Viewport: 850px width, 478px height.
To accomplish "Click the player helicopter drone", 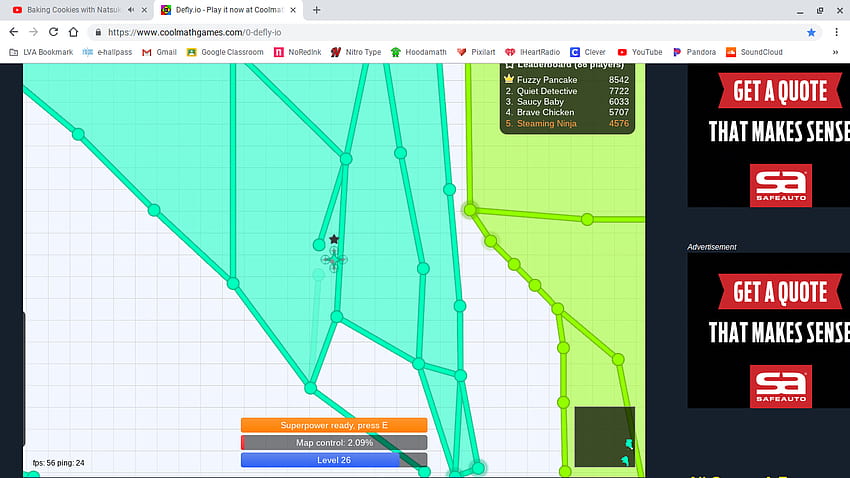I will tap(334, 260).
